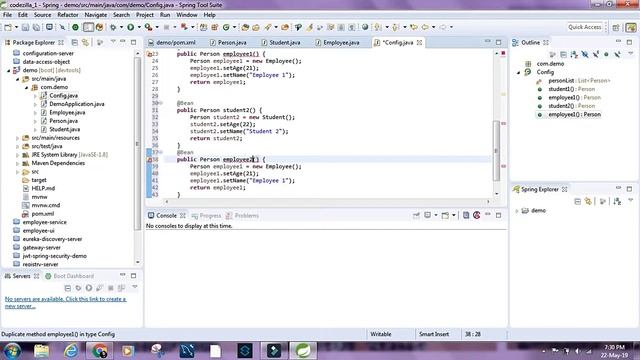The width and height of the screenshot is (640, 360).
Task: Toggle Hide Fields in Outline toolbar
Action: point(585,54)
